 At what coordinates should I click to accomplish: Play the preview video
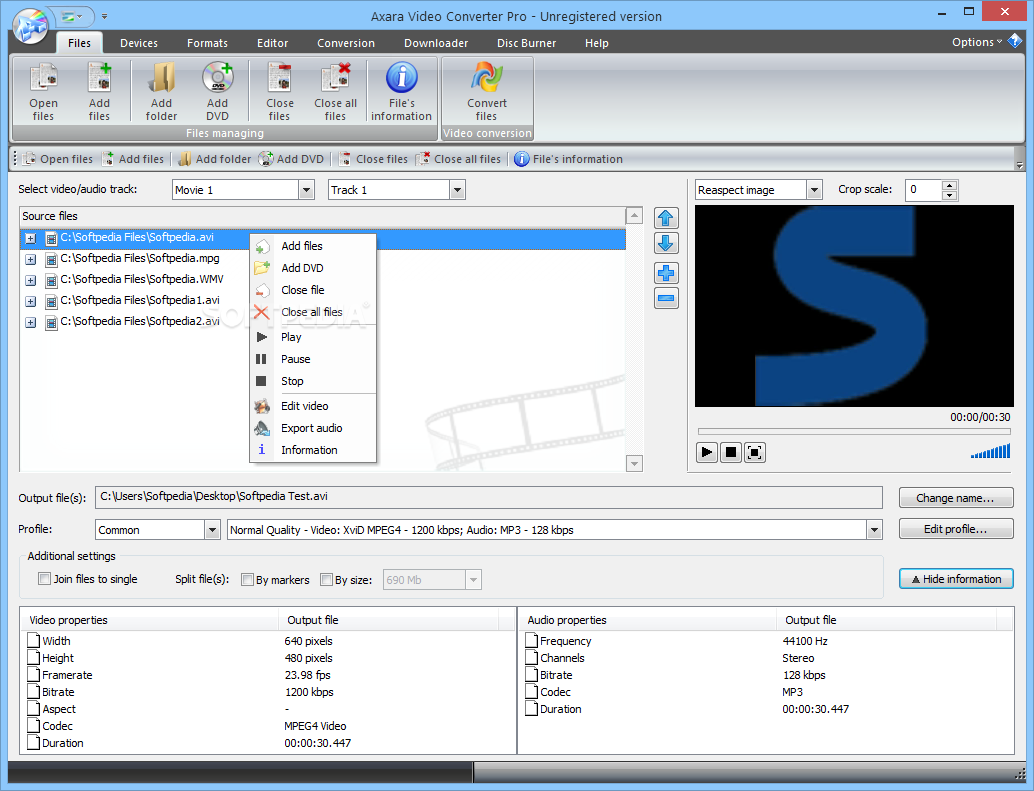tap(706, 452)
